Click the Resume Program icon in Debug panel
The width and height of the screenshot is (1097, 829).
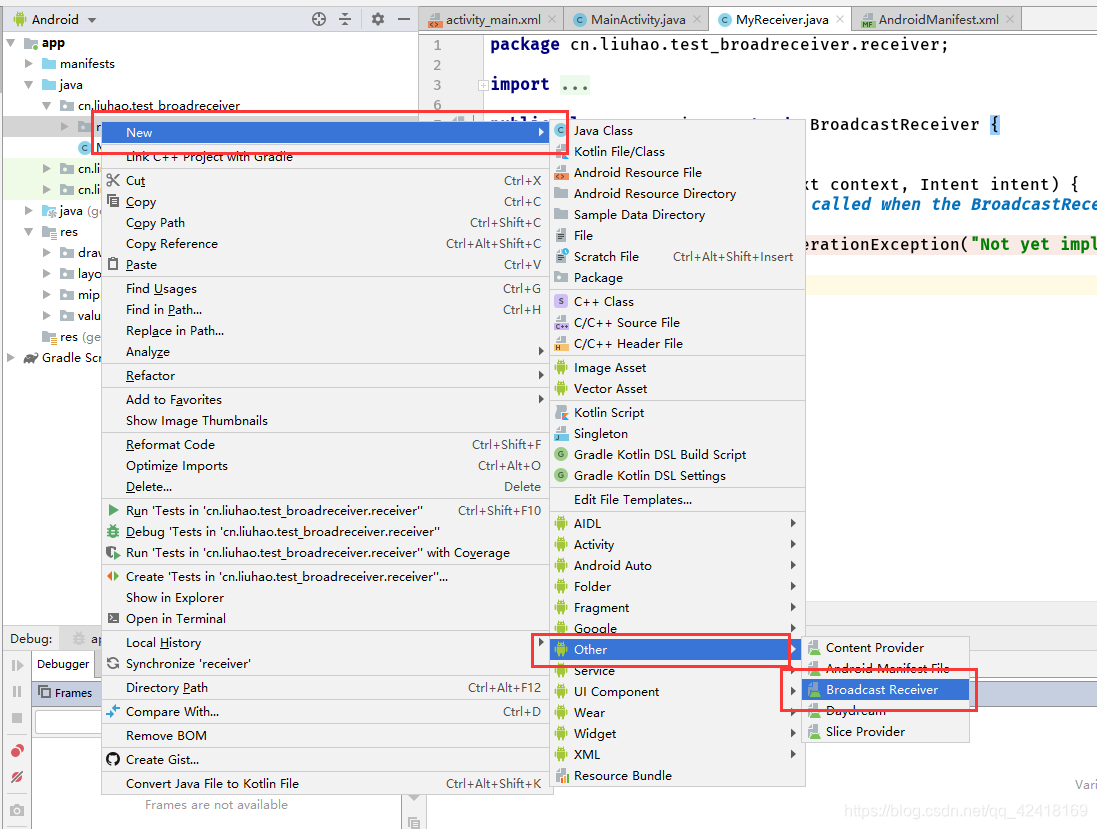pyautogui.click(x=17, y=665)
